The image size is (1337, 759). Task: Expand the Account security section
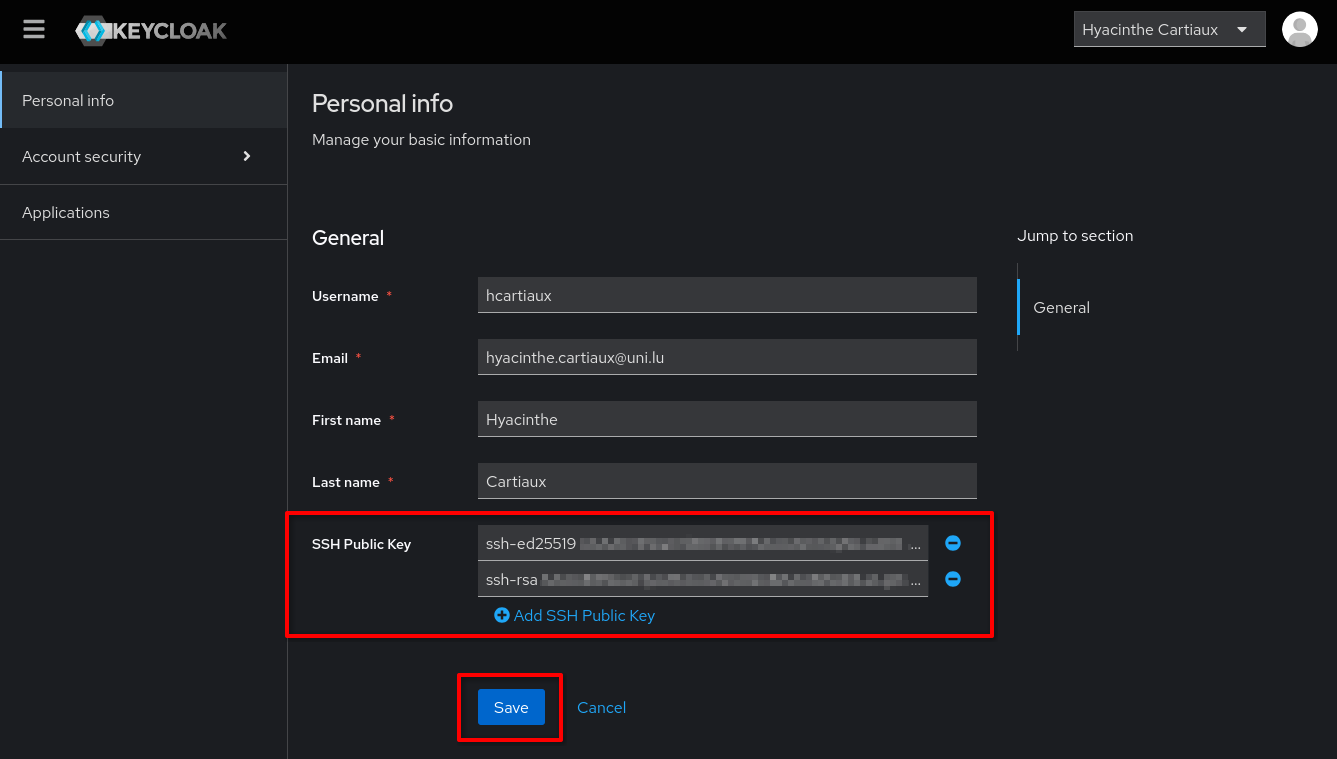point(81,156)
